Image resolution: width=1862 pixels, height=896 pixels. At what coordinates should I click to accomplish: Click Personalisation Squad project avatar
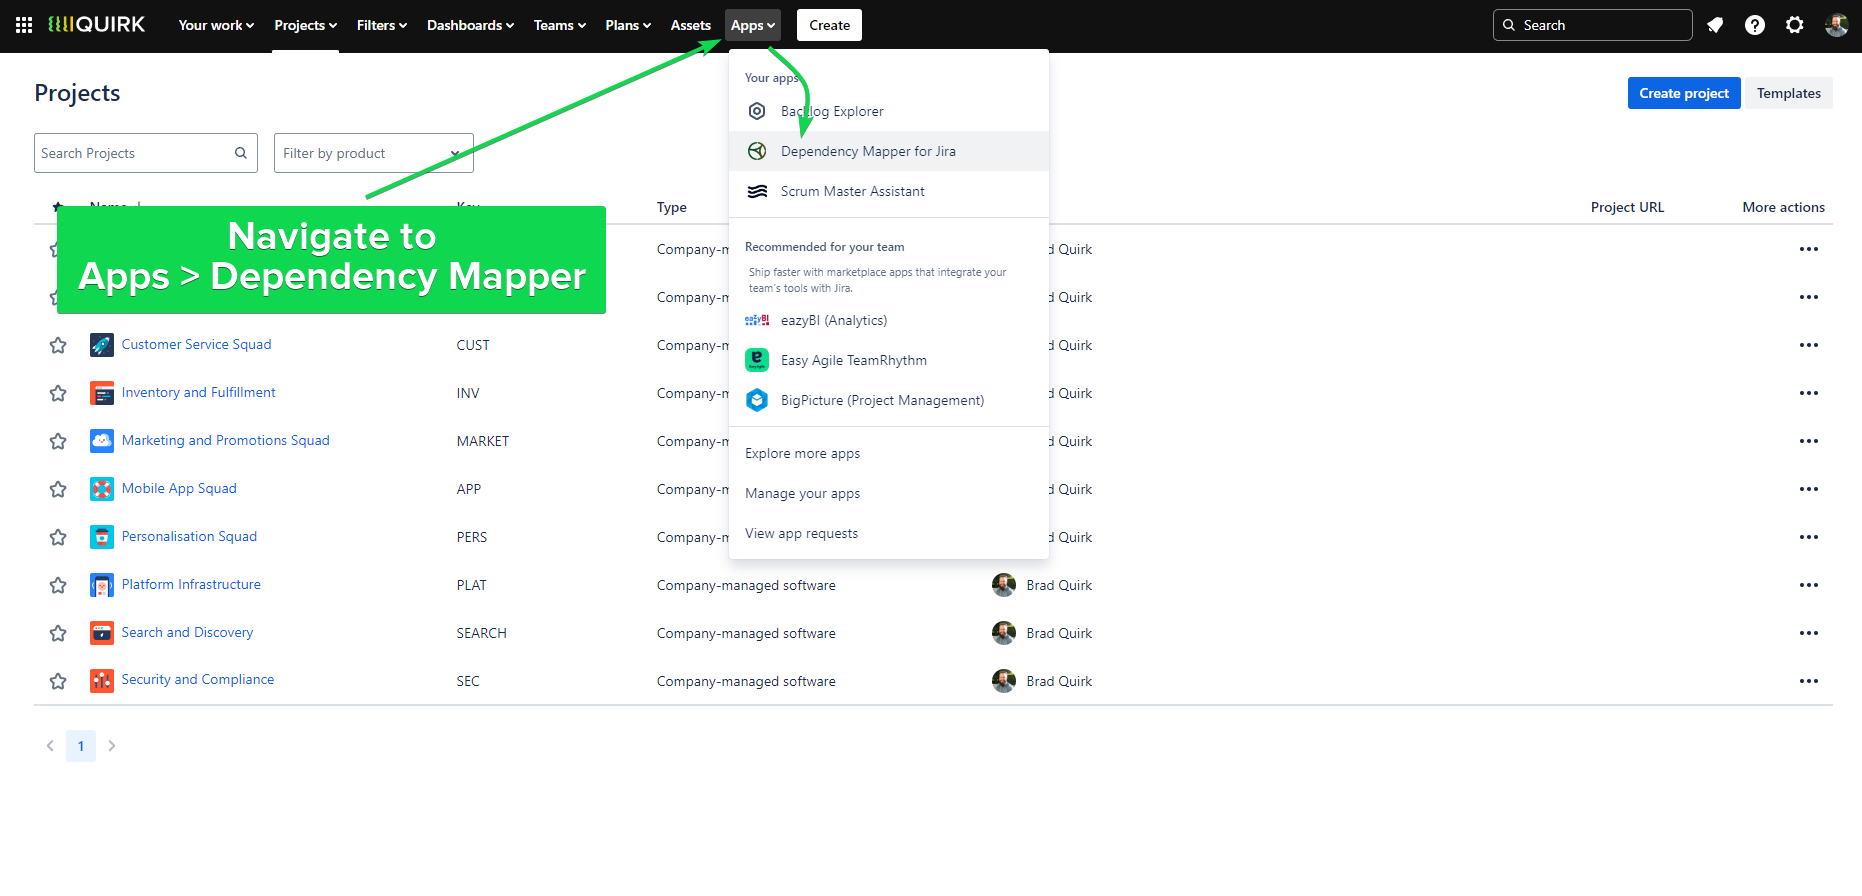coord(102,537)
